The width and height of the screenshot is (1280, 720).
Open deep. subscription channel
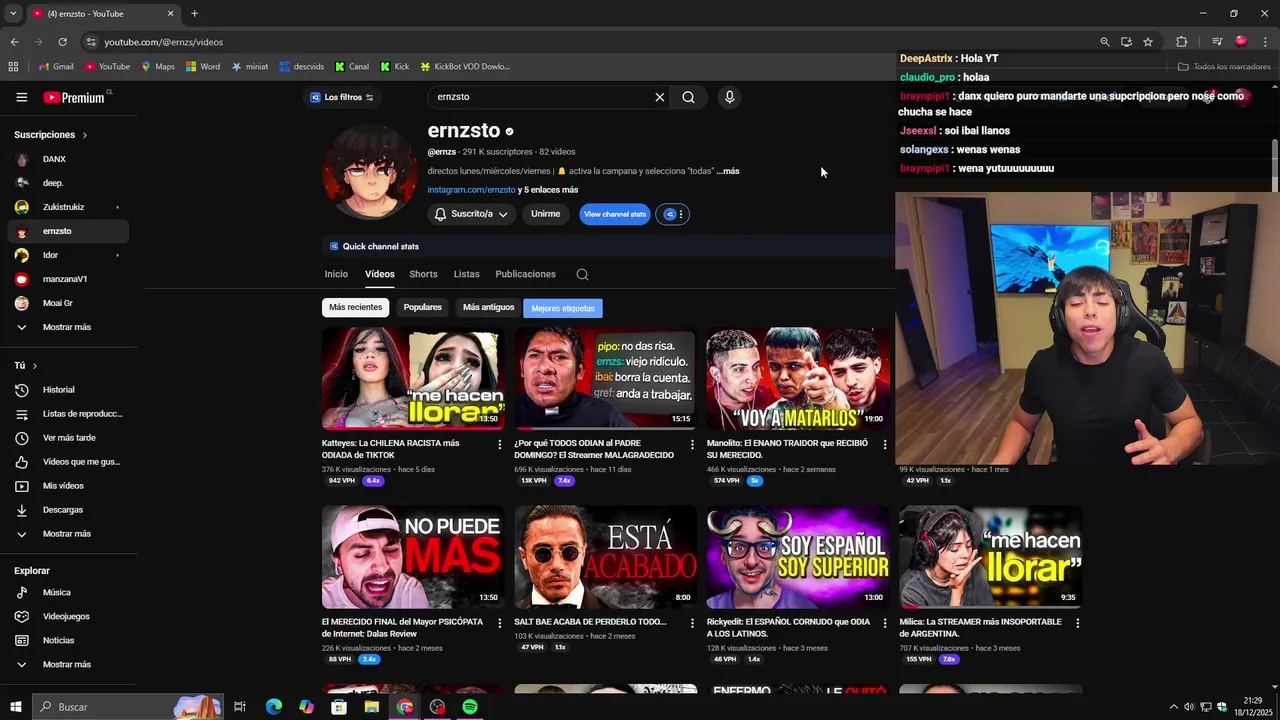pyautogui.click(x=68, y=183)
